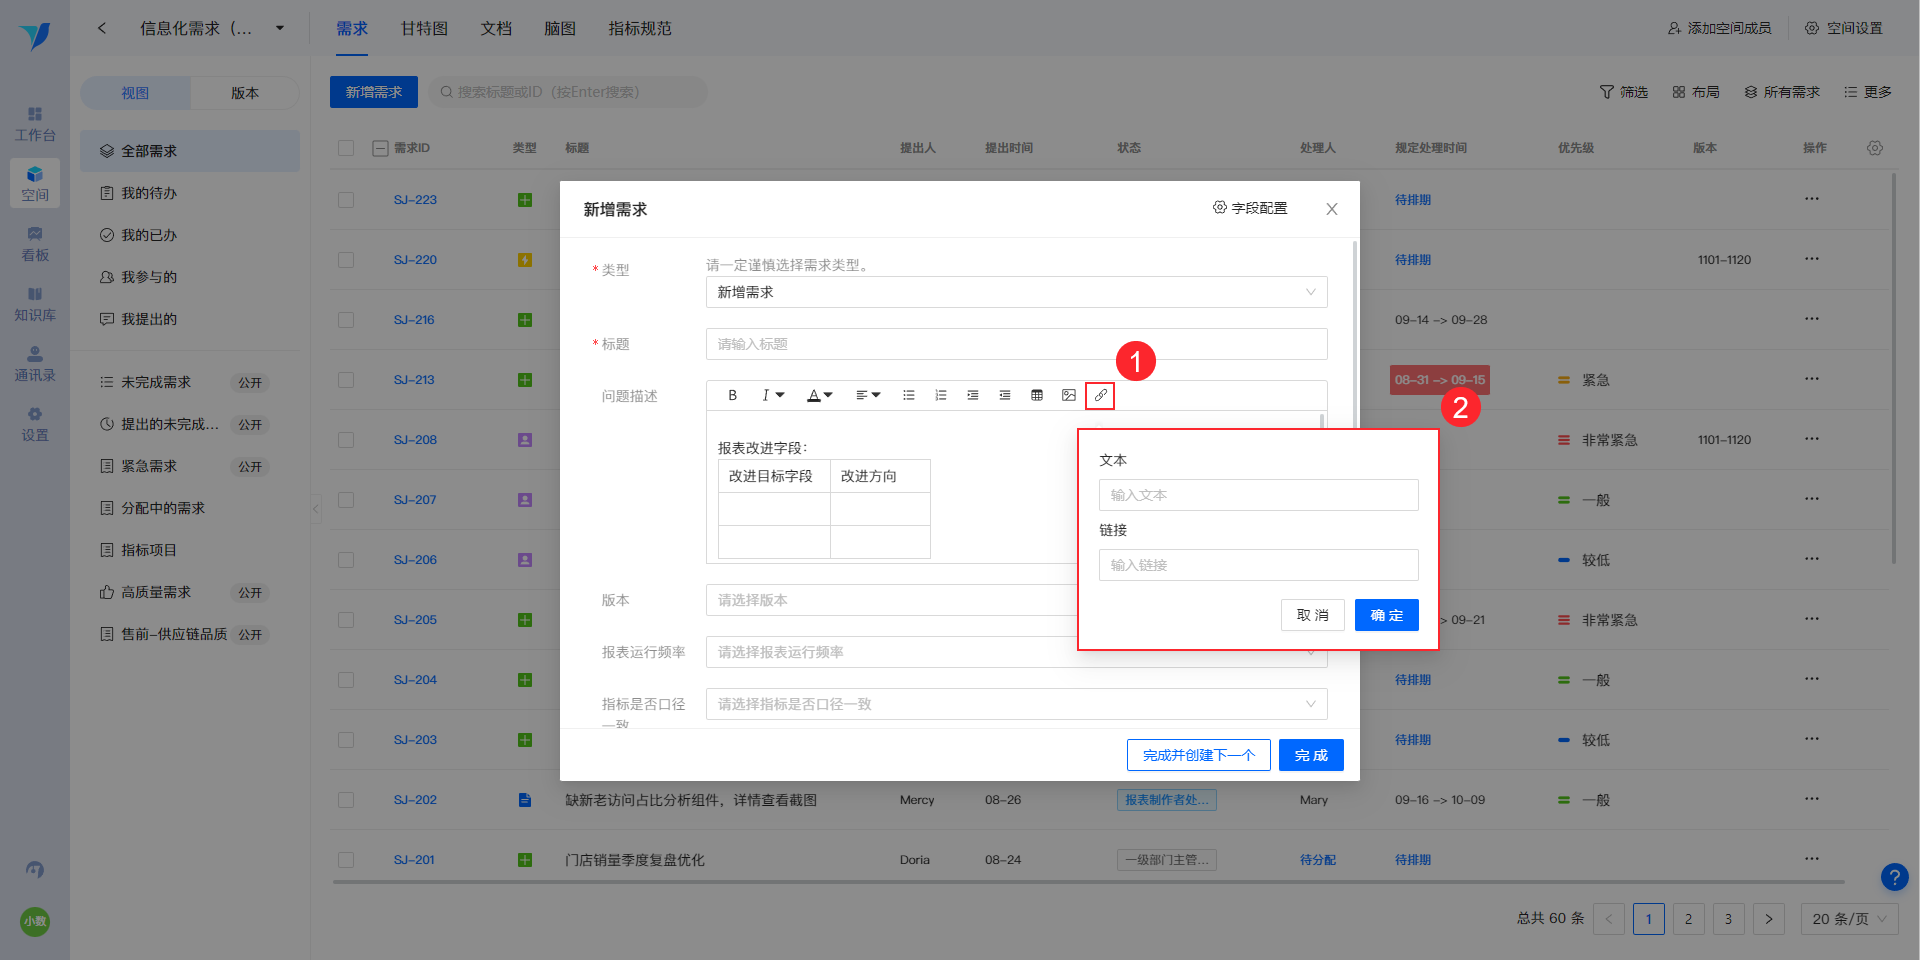Click 完成 to submit requirement
Screen dimensions: 1920x960
1311,755
